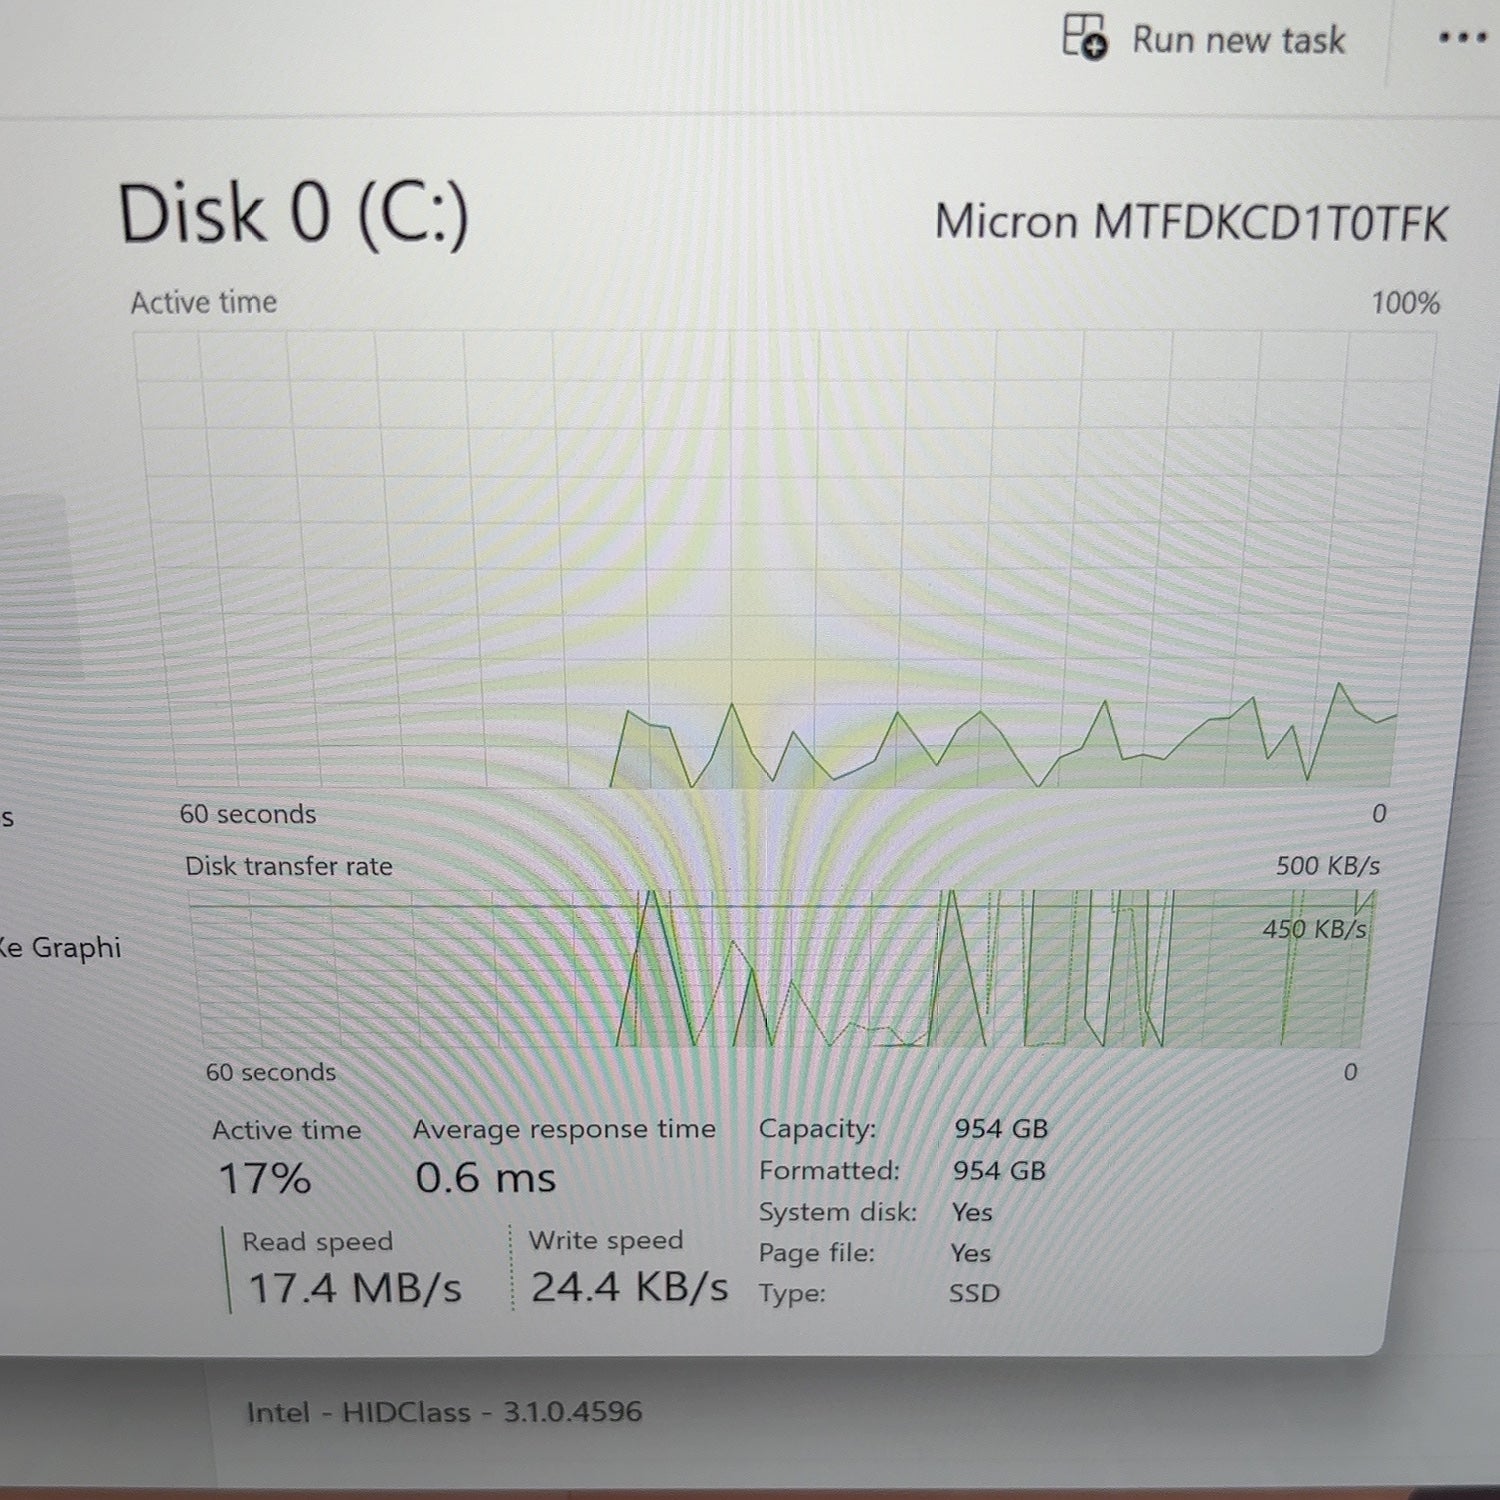Click the 17% active time value

[x=265, y=1178]
